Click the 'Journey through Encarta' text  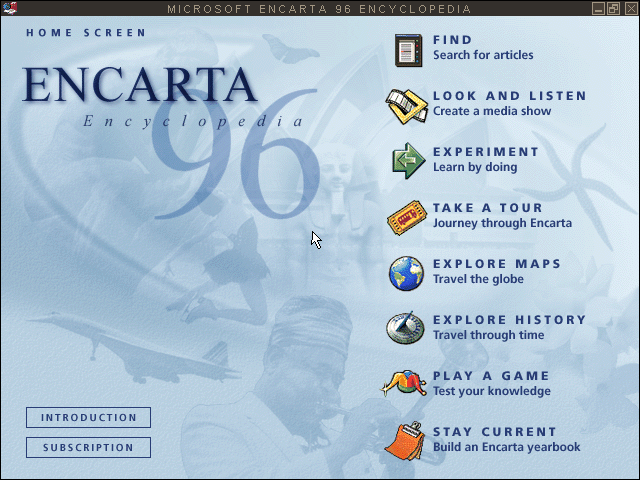[502, 223]
